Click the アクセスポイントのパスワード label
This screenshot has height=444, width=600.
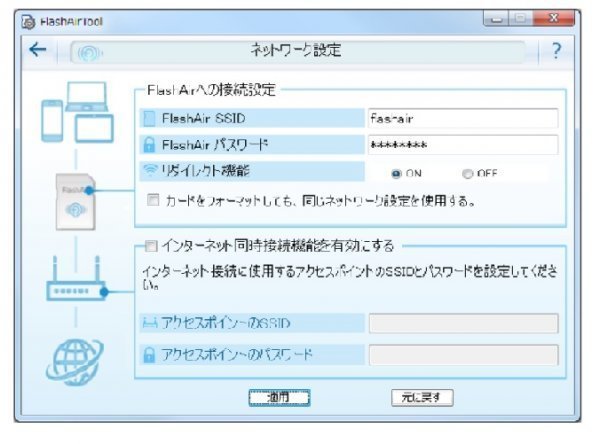[x=237, y=355]
